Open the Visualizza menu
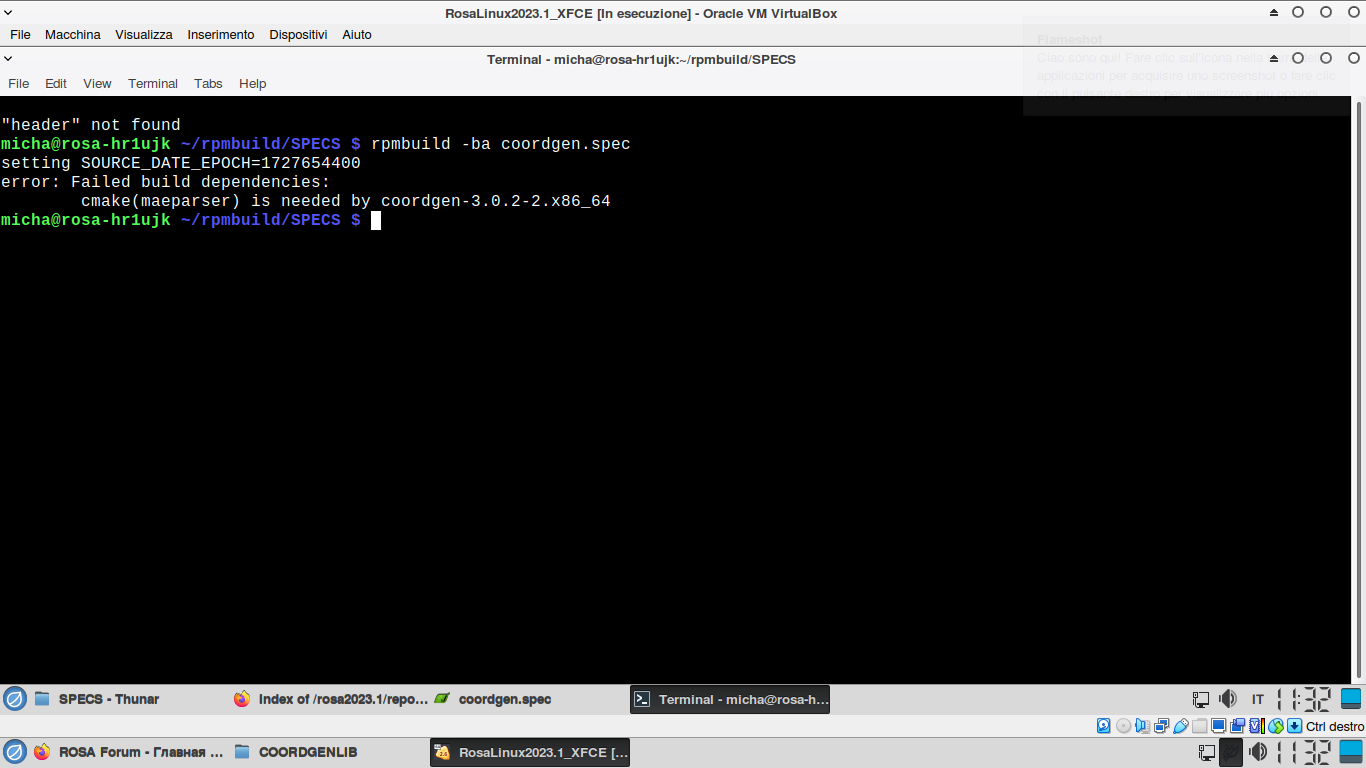The image size is (1366, 768). (144, 34)
